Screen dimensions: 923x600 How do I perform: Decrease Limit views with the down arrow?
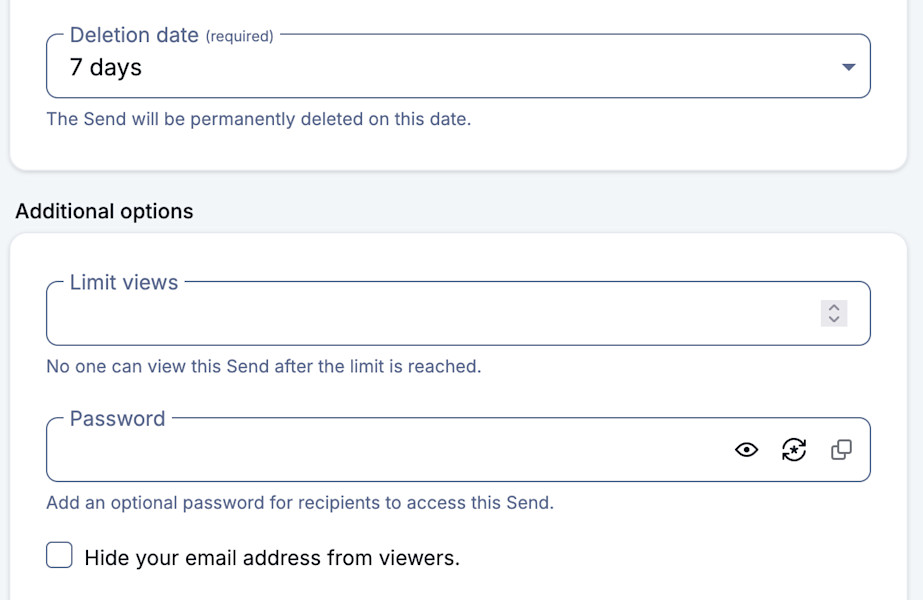(x=834, y=319)
